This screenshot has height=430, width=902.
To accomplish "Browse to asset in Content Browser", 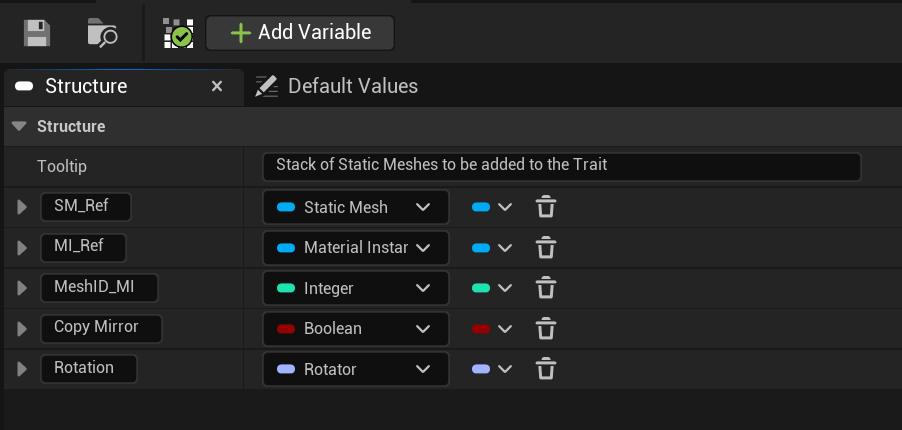I will pyautogui.click(x=102, y=33).
